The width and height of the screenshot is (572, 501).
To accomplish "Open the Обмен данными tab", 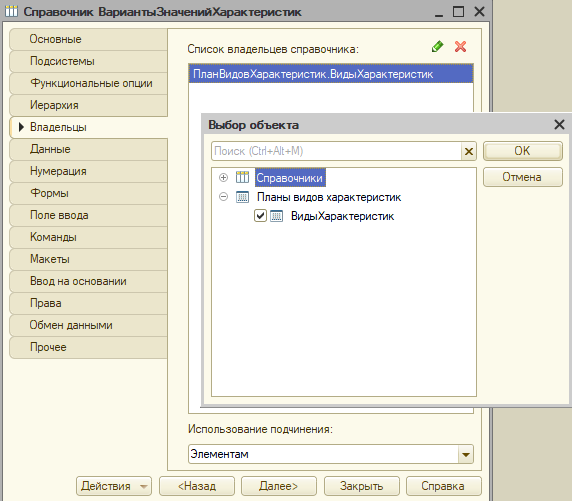I will click(89, 325).
